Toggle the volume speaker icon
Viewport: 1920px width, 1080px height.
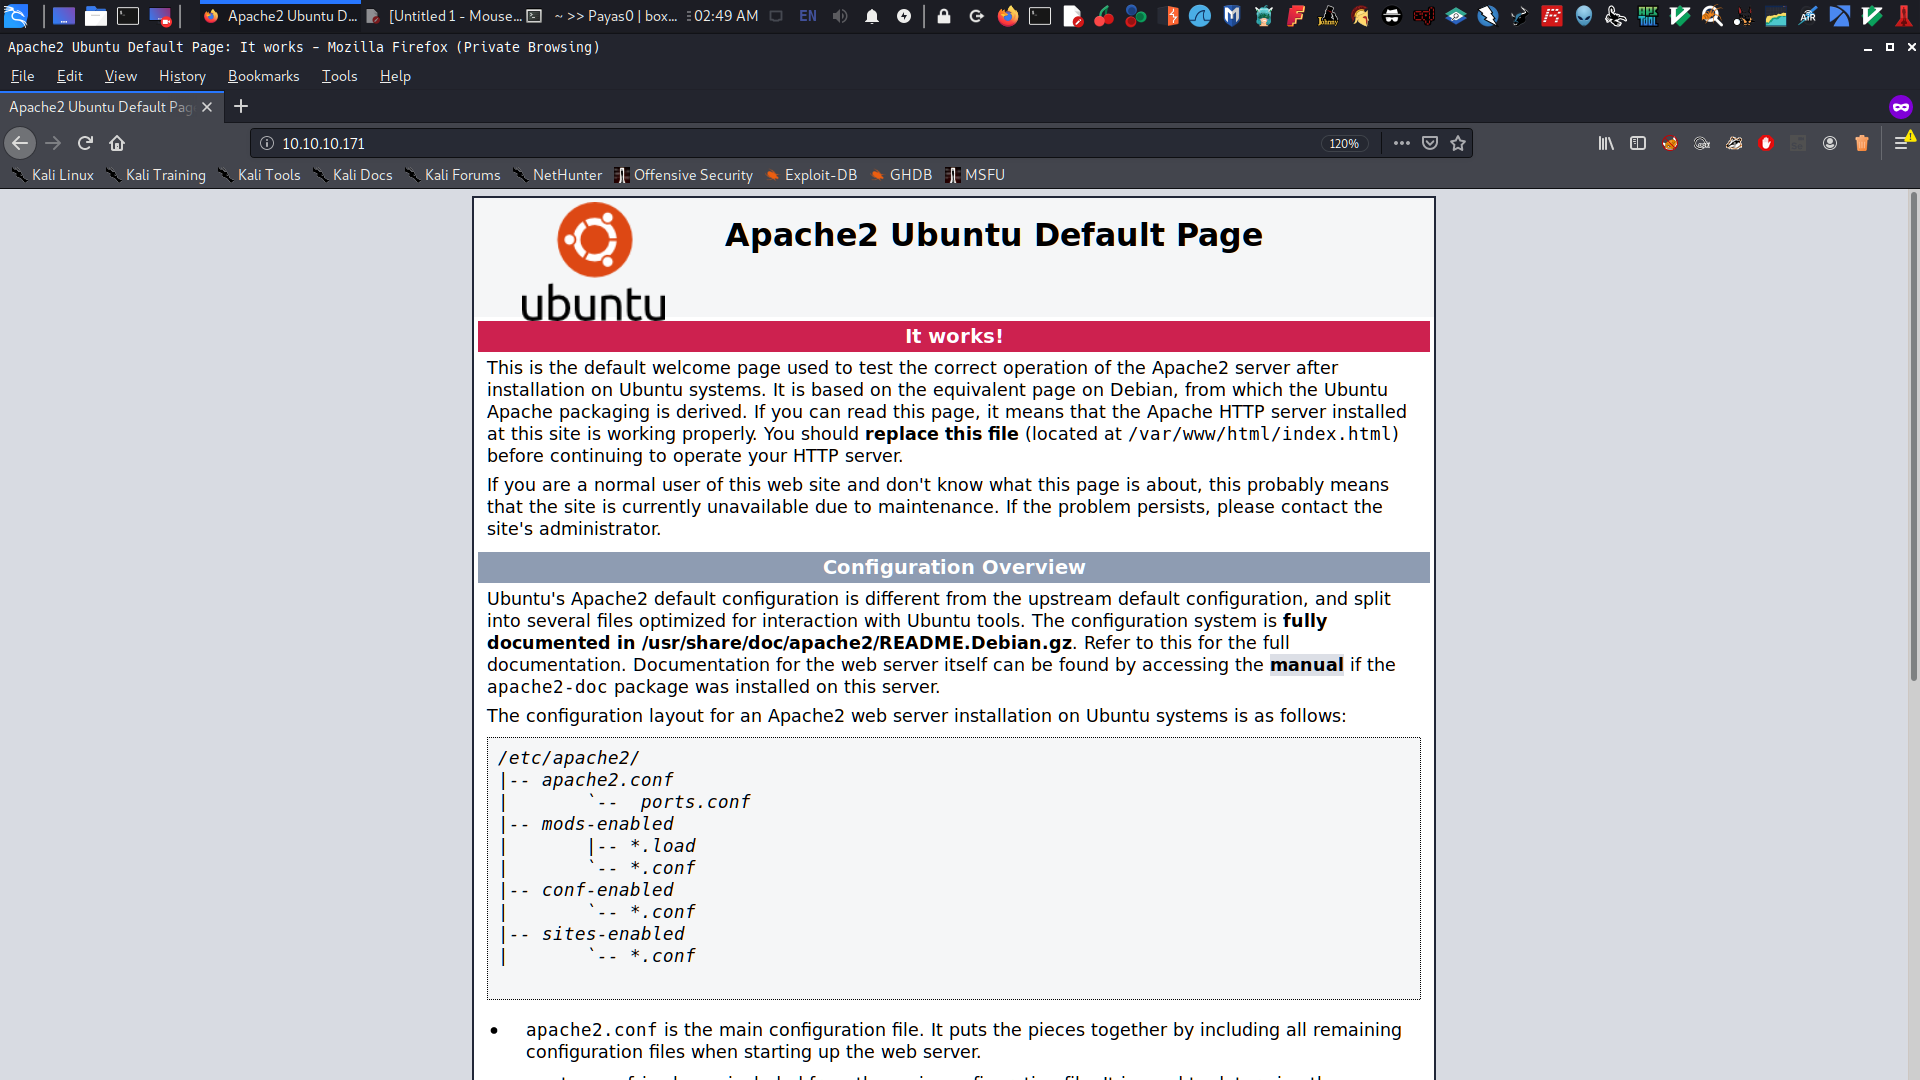(x=840, y=16)
